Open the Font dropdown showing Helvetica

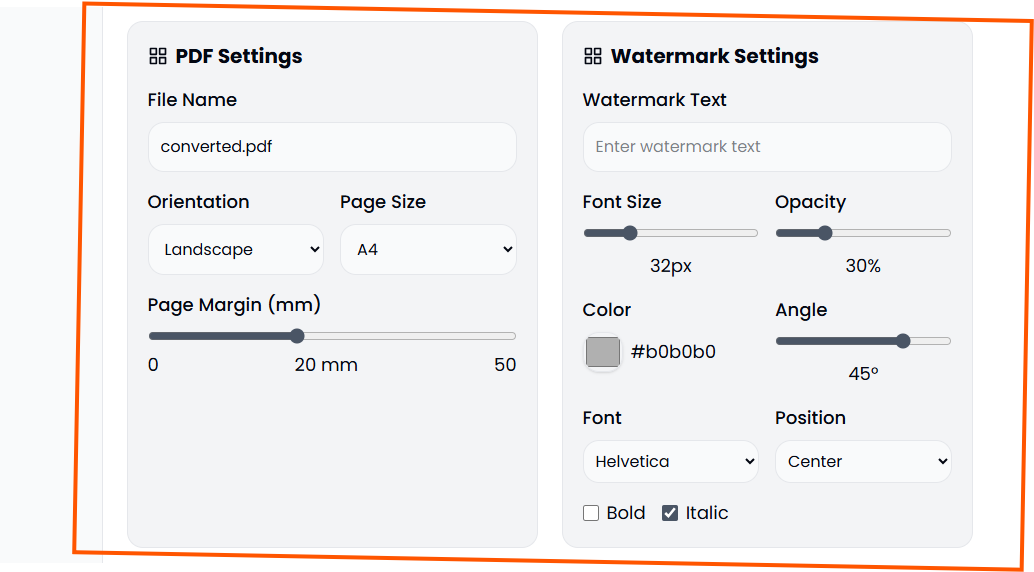coord(670,462)
